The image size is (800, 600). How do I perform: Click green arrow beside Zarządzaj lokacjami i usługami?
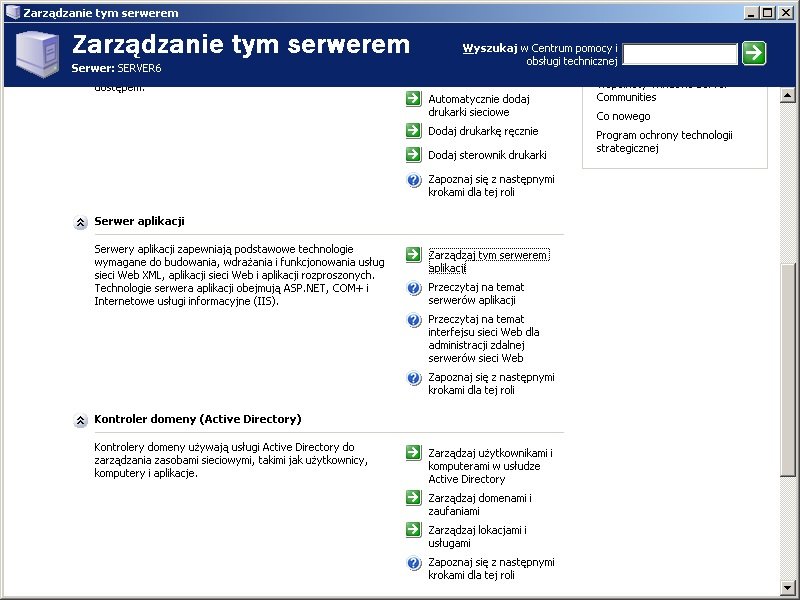click(413, 530)
